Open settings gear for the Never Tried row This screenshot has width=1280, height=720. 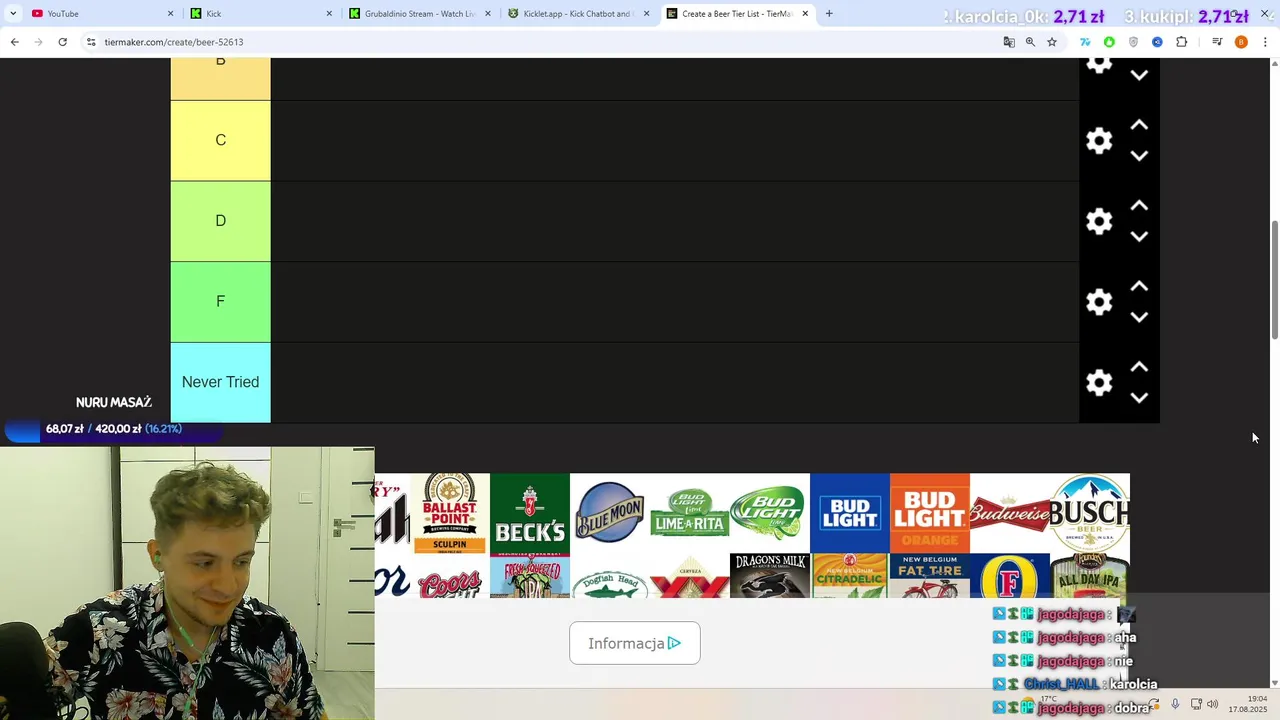click(x=1099, y=383)
